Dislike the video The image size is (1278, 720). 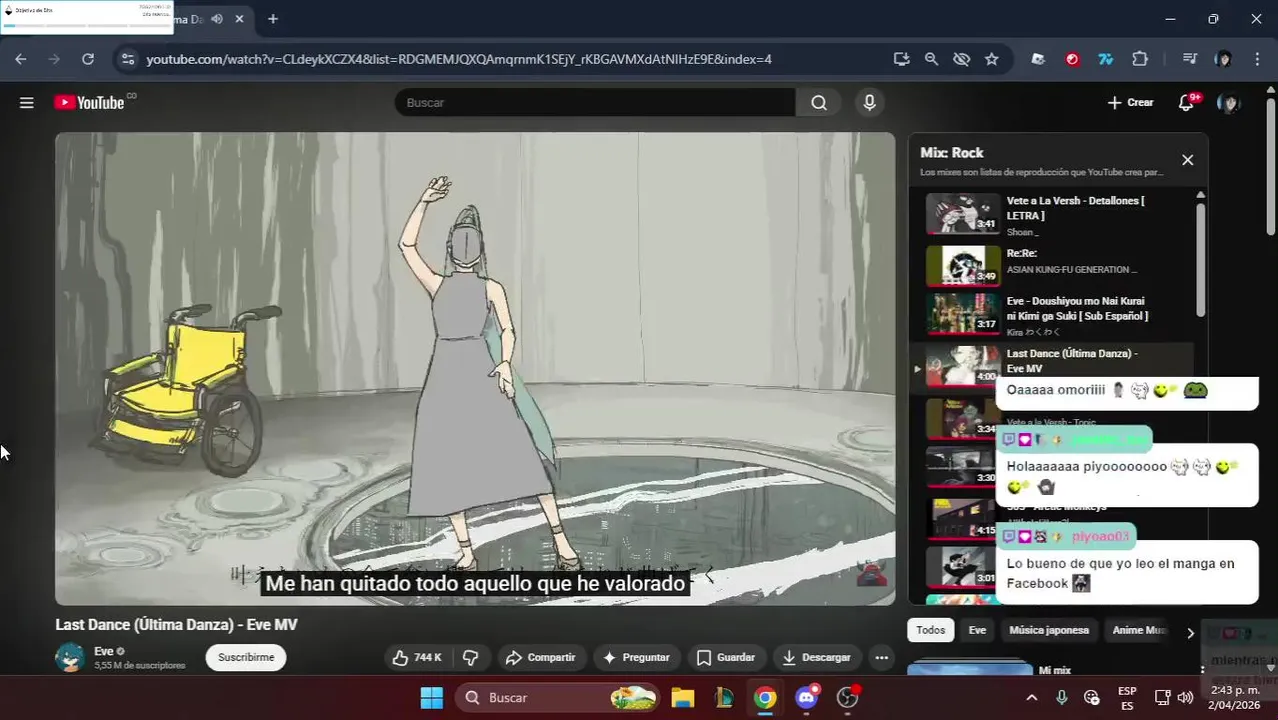[x=470, y=657]
